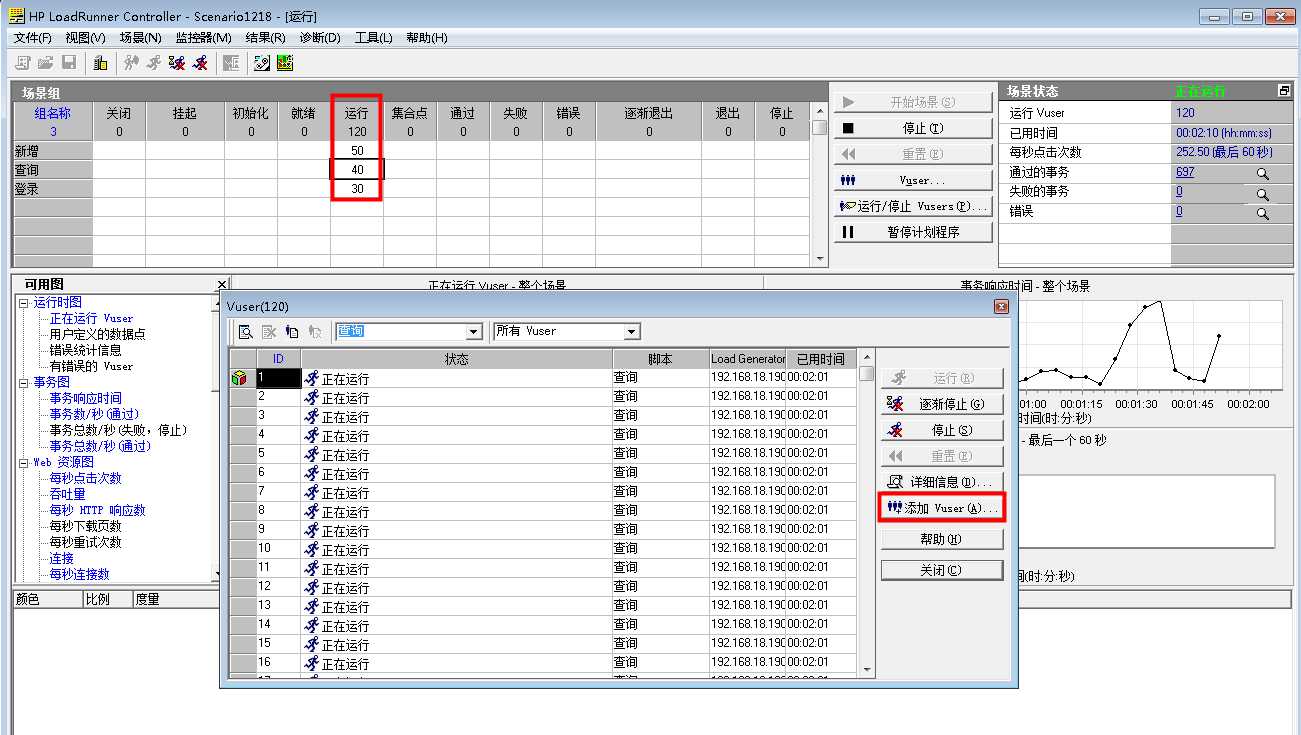The image size is (1301, 735).
Task: Click the gradual stop hourglass toolbar icon
Action: [177, 63]
